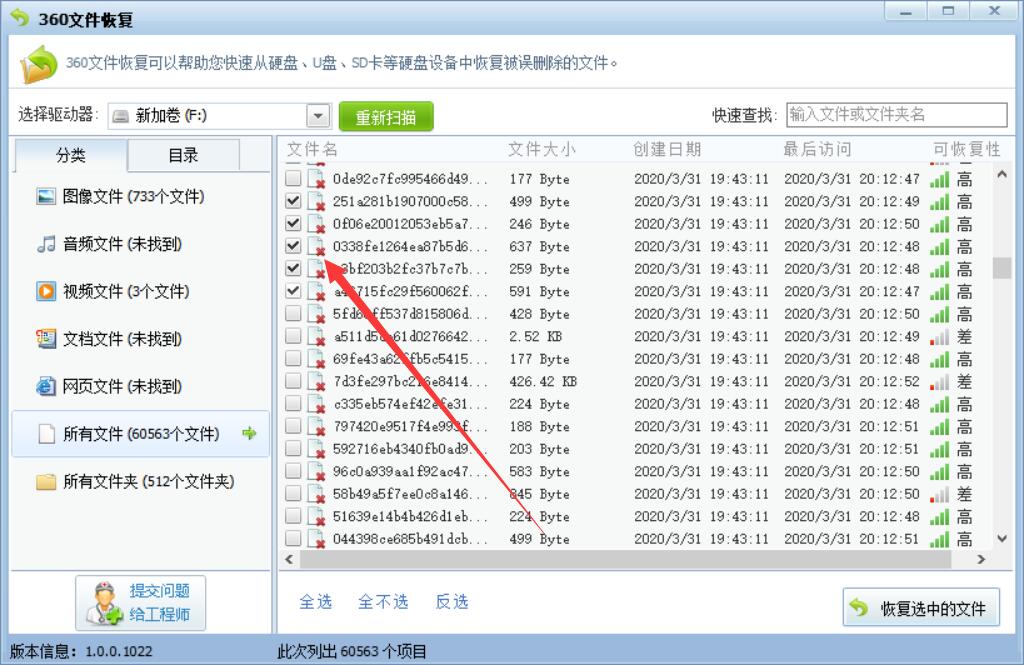Click the 360 file recovery logo in title bar
This screenshot has width=1024, height=665.
click(20, 18)
